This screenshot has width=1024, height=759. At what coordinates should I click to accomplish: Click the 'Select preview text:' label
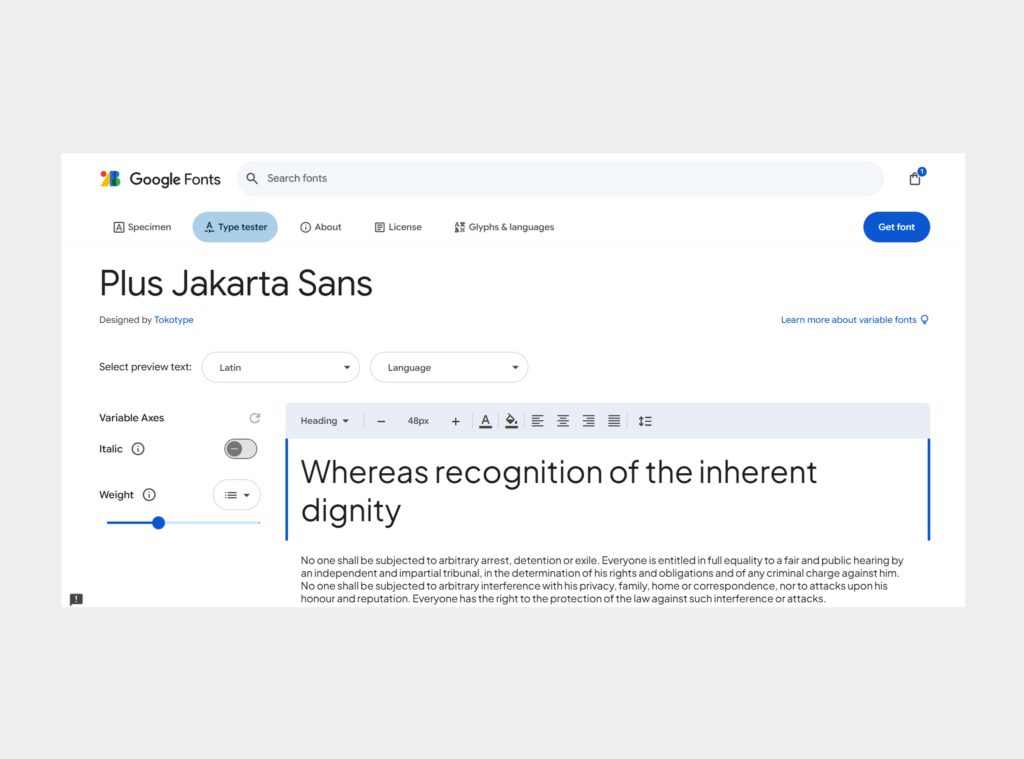coord(146,367)
